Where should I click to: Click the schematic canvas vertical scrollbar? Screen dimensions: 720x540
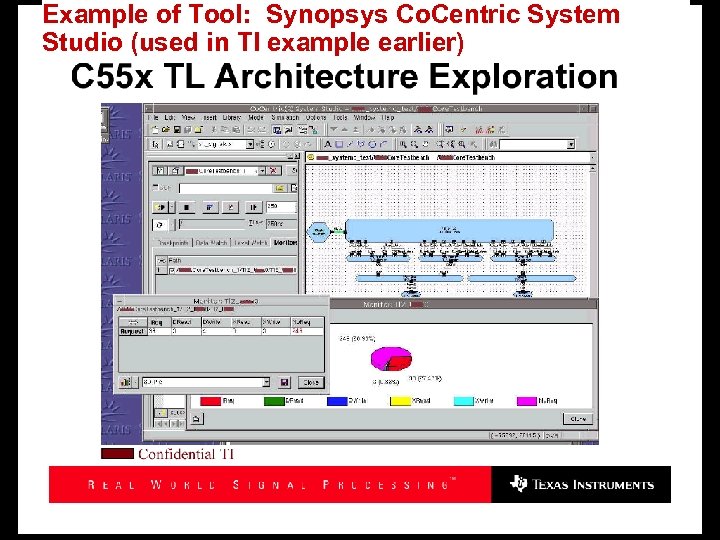click(x=593, y=230)
